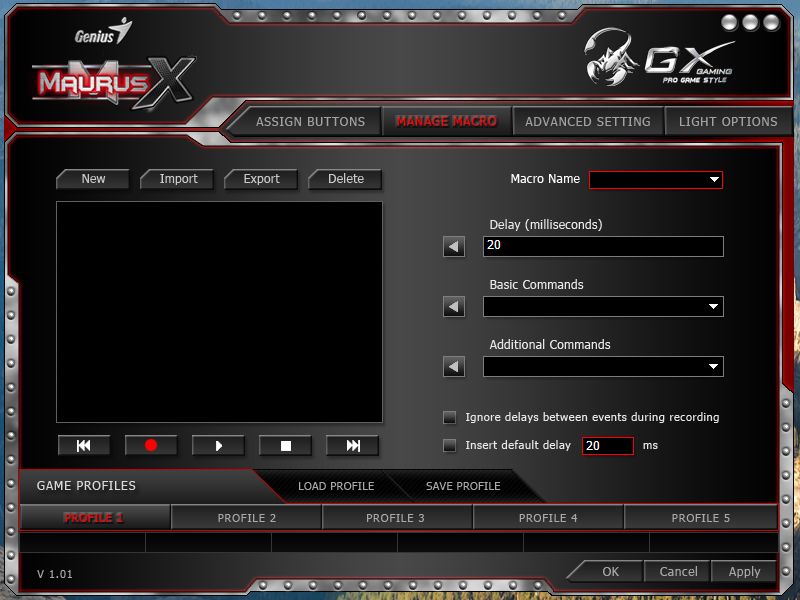The image size is (800, 600).
Task: Start recording macro with red record button
Action: point(151,445)
